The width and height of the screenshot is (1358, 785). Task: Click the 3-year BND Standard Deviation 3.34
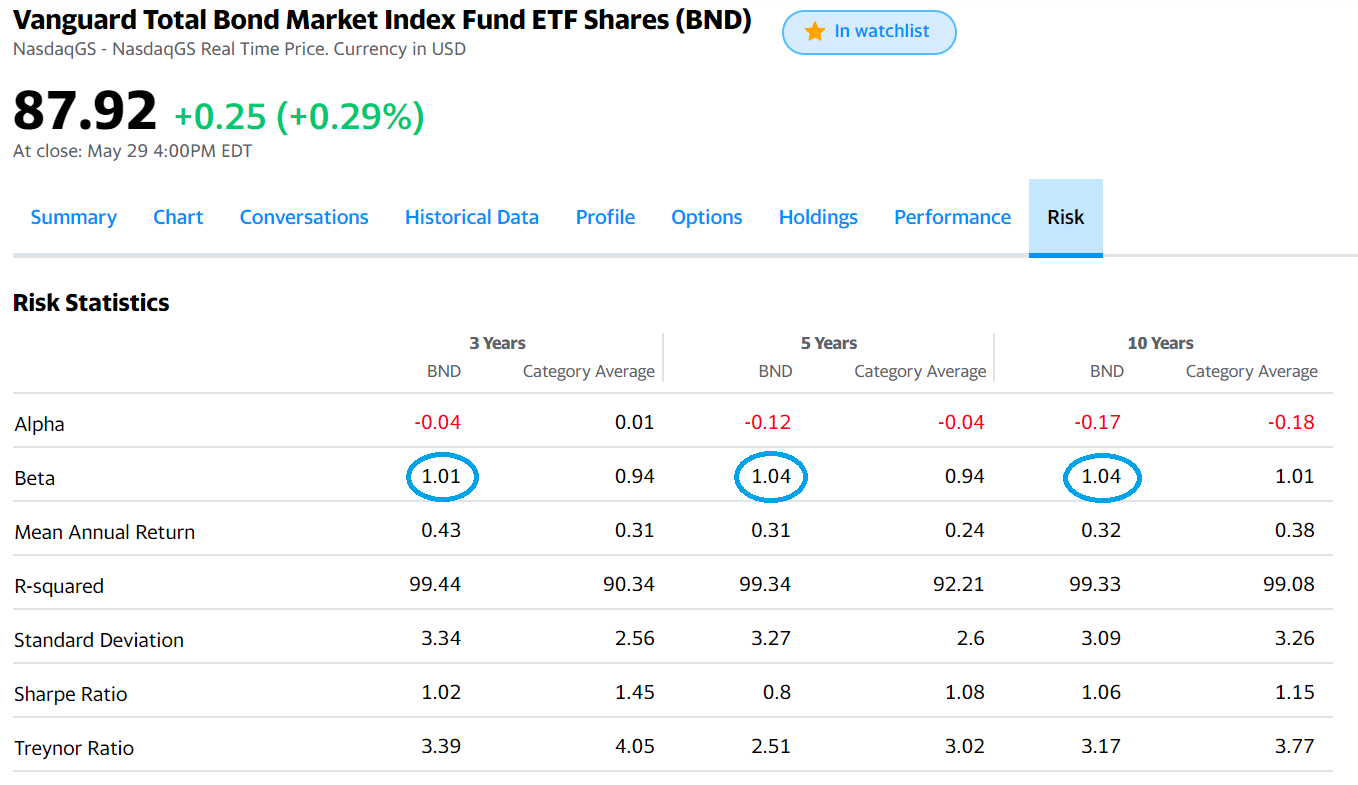tap(441, 638)
